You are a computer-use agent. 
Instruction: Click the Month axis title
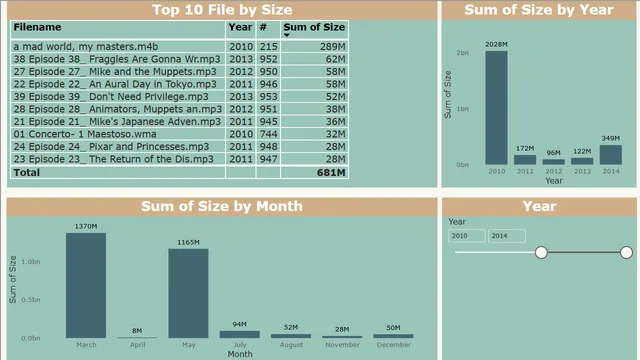pos(240,354)
